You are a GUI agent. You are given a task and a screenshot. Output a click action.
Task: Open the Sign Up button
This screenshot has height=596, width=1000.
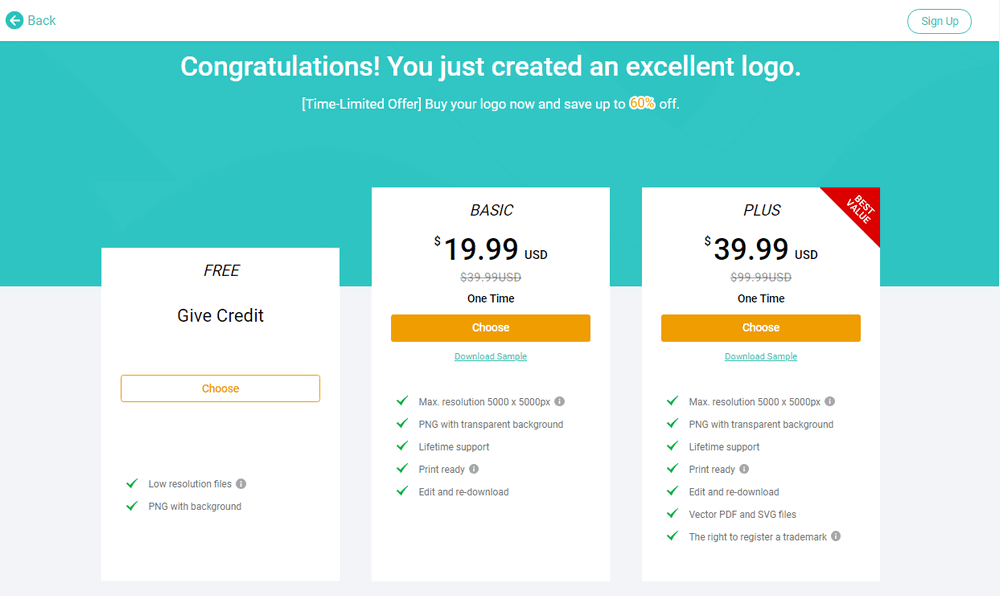(939, 21)
